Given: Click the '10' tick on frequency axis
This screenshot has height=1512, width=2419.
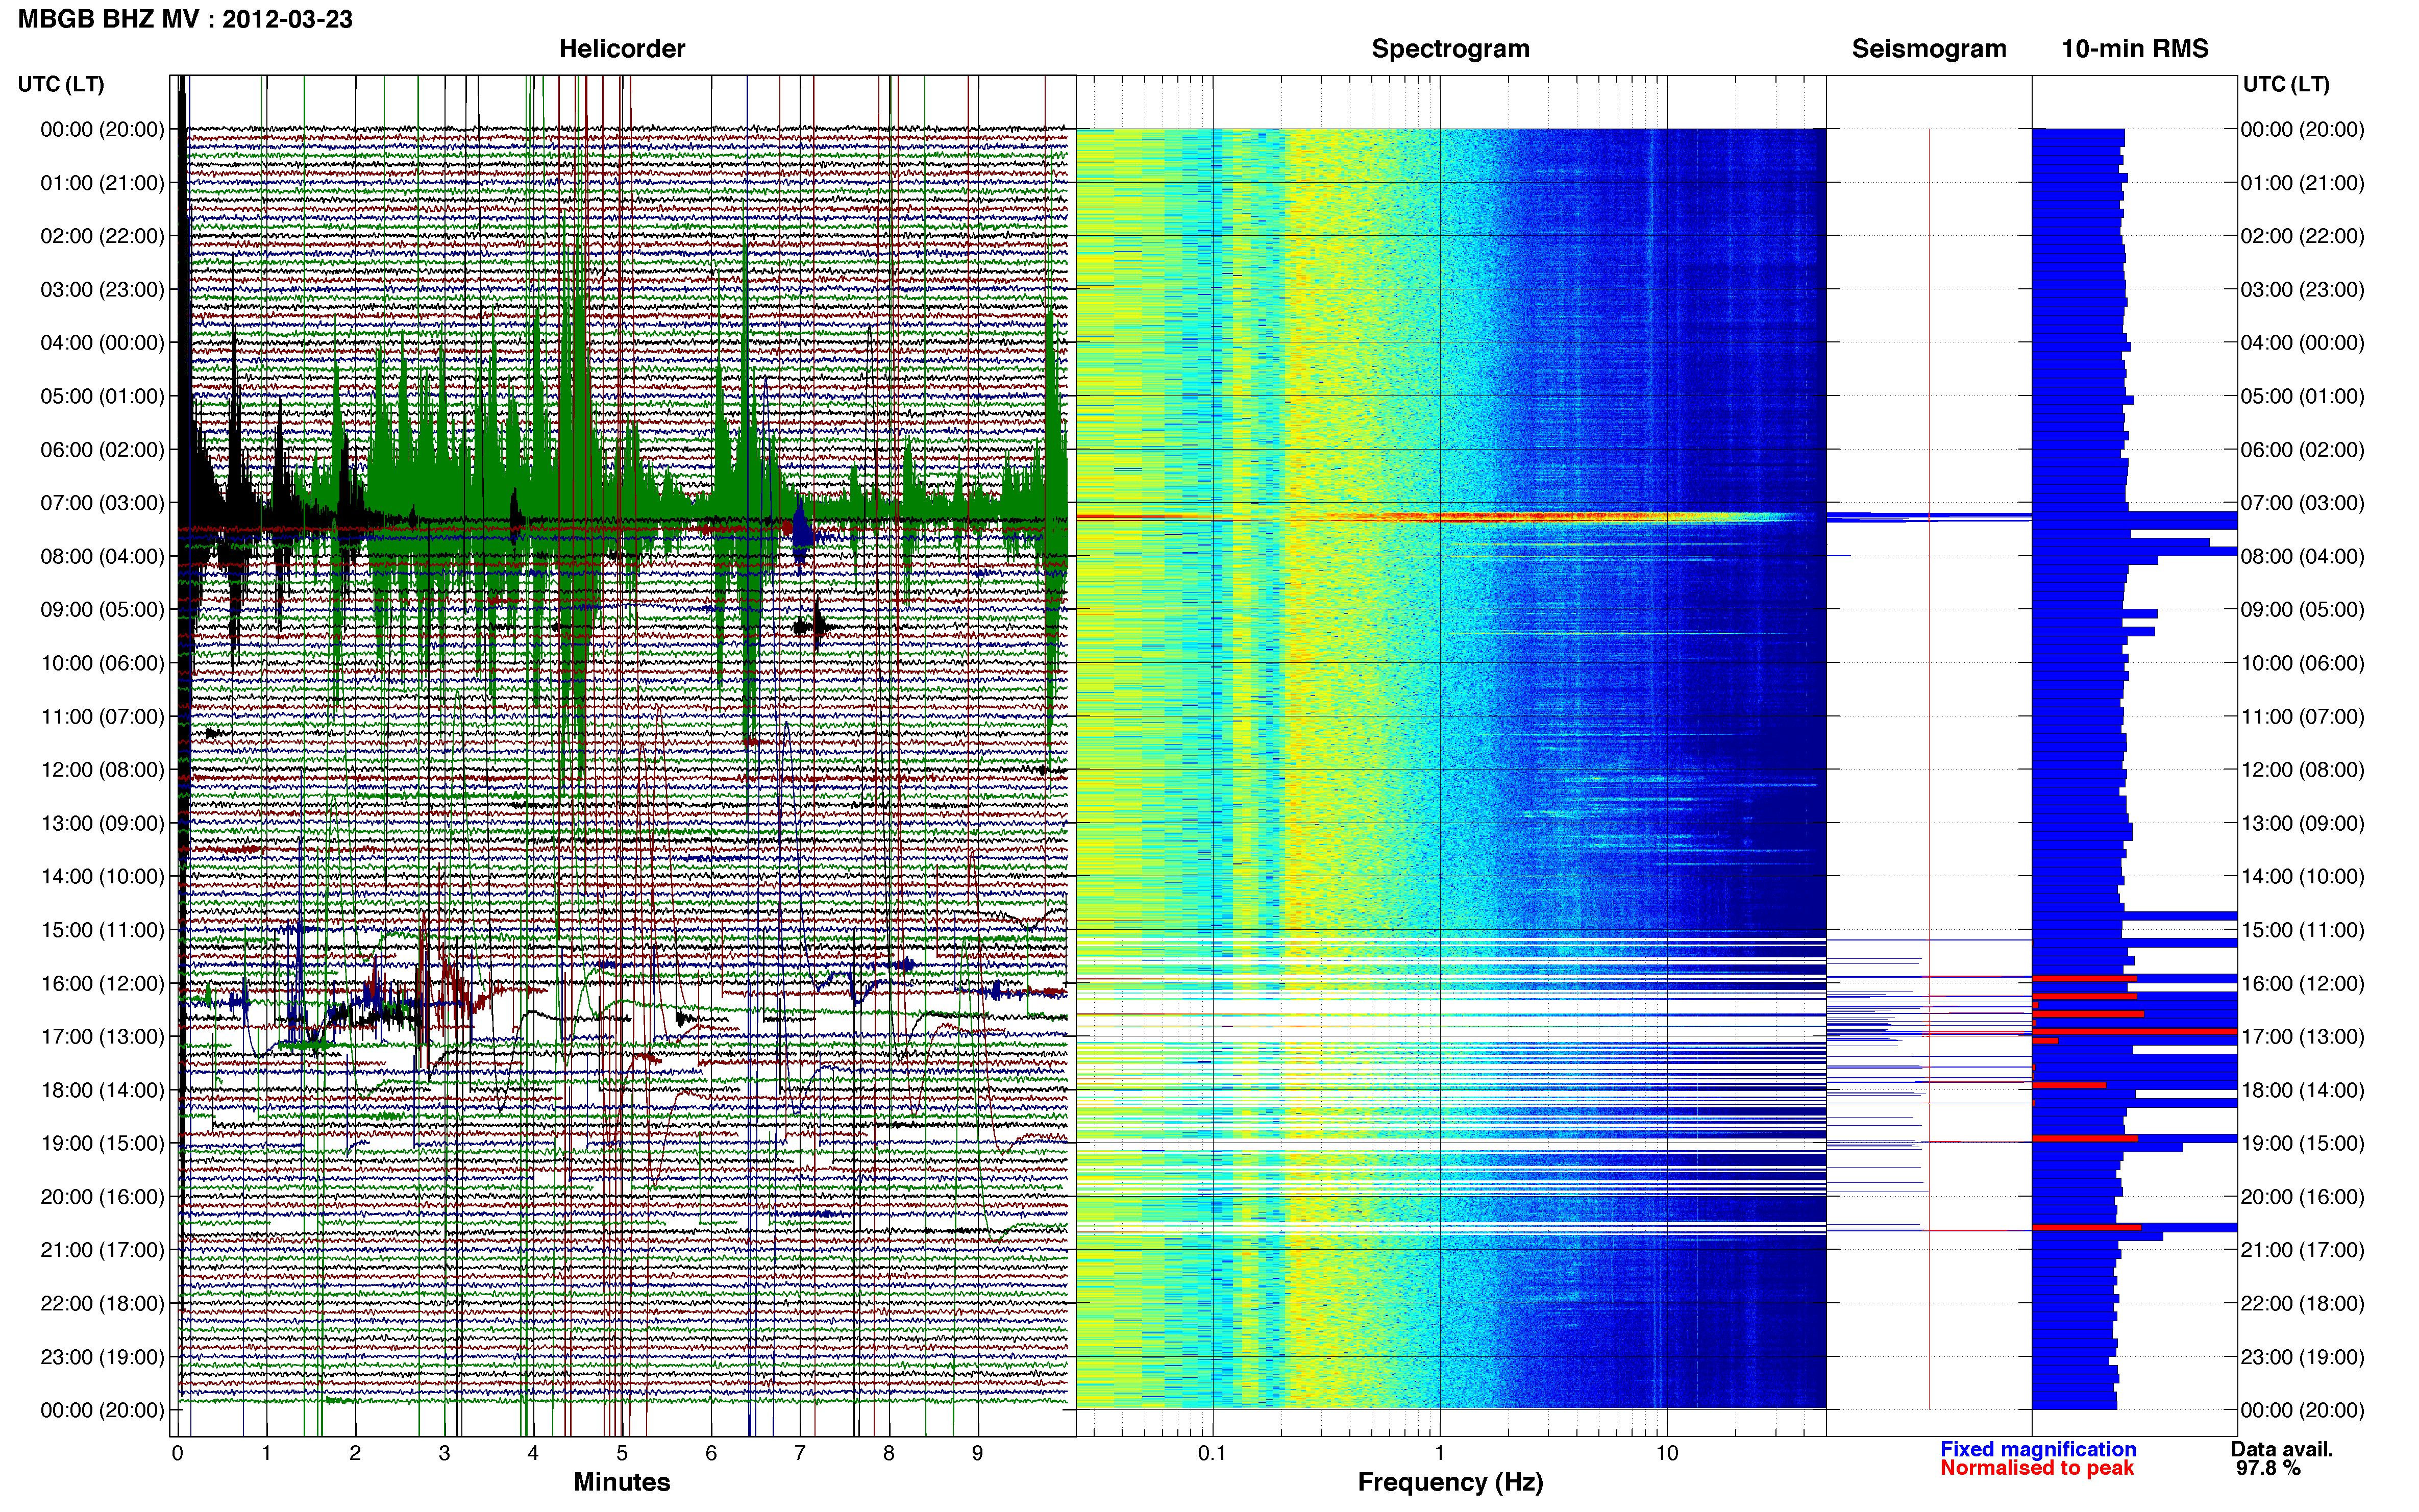Looking at the screenshot, I should [x=1666, y=1454].
